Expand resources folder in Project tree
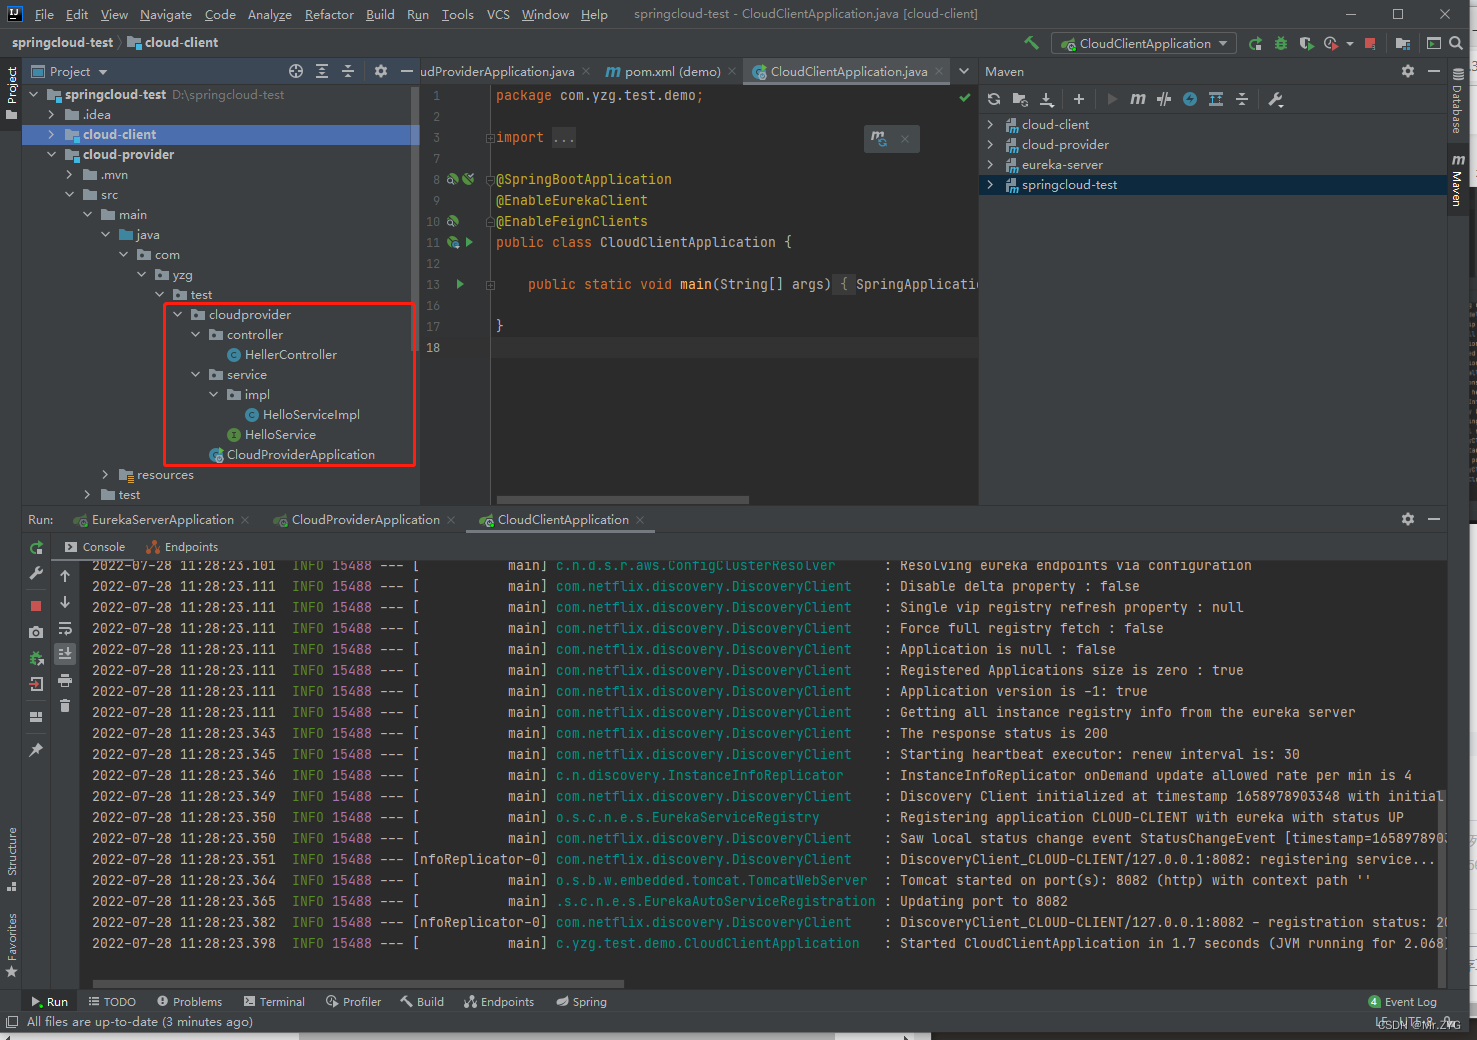This screenshot has width=1477, height=1040. click(106, 474)
